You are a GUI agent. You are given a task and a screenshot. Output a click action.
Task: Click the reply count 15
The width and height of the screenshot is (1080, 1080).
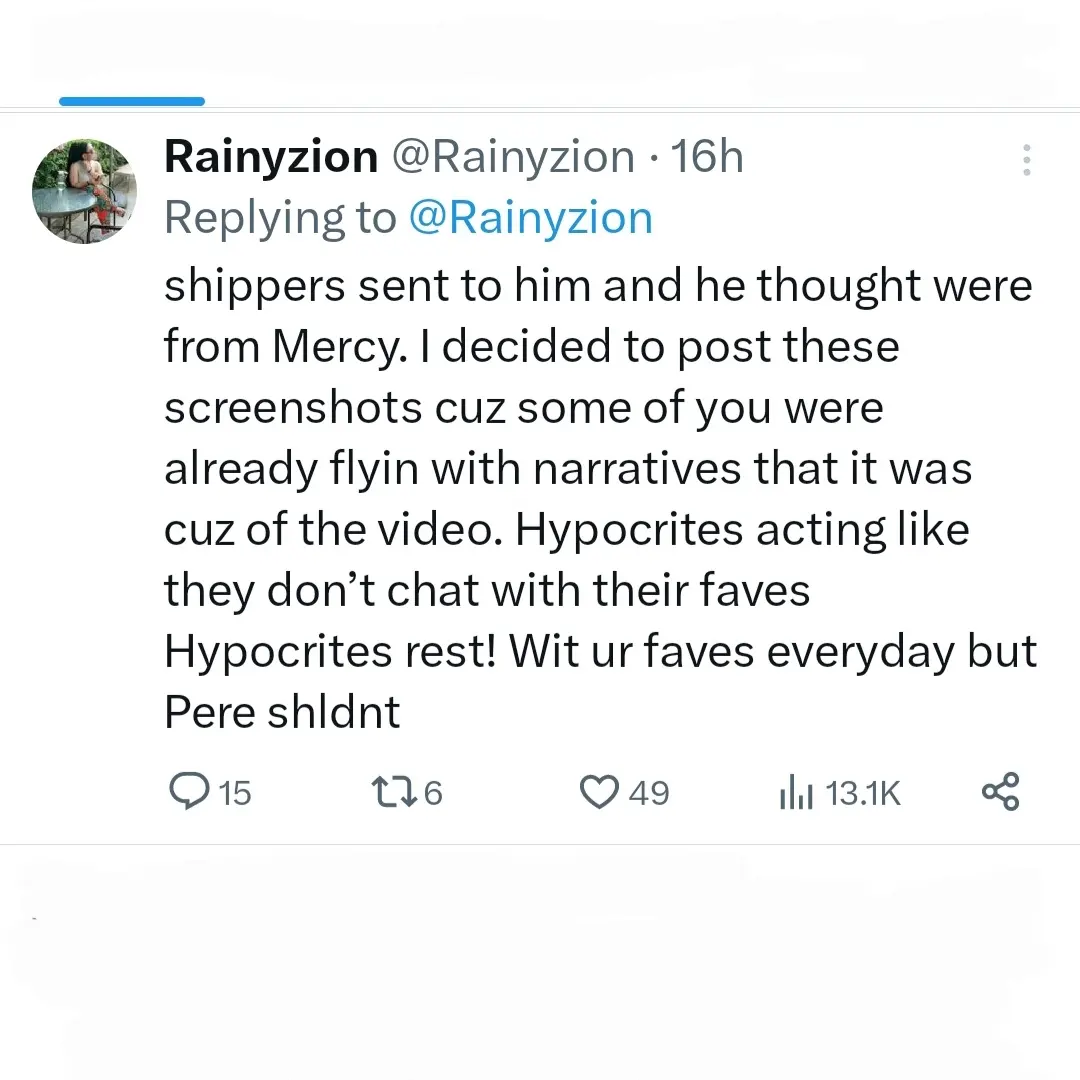pos(235,794)
